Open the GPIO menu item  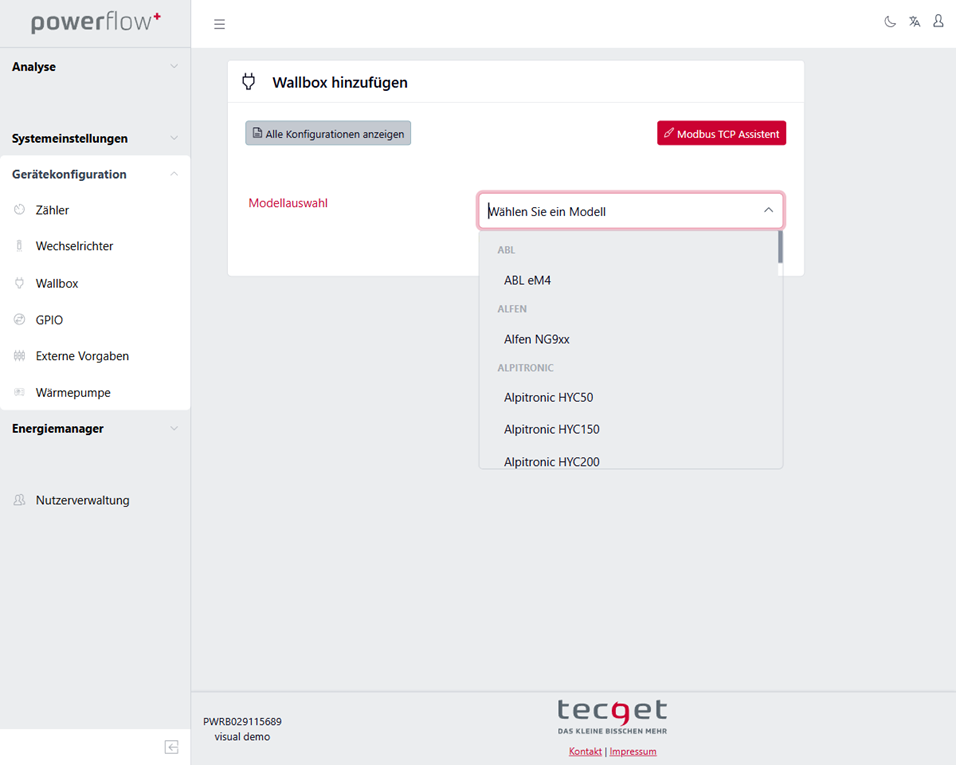pos(95,319)
